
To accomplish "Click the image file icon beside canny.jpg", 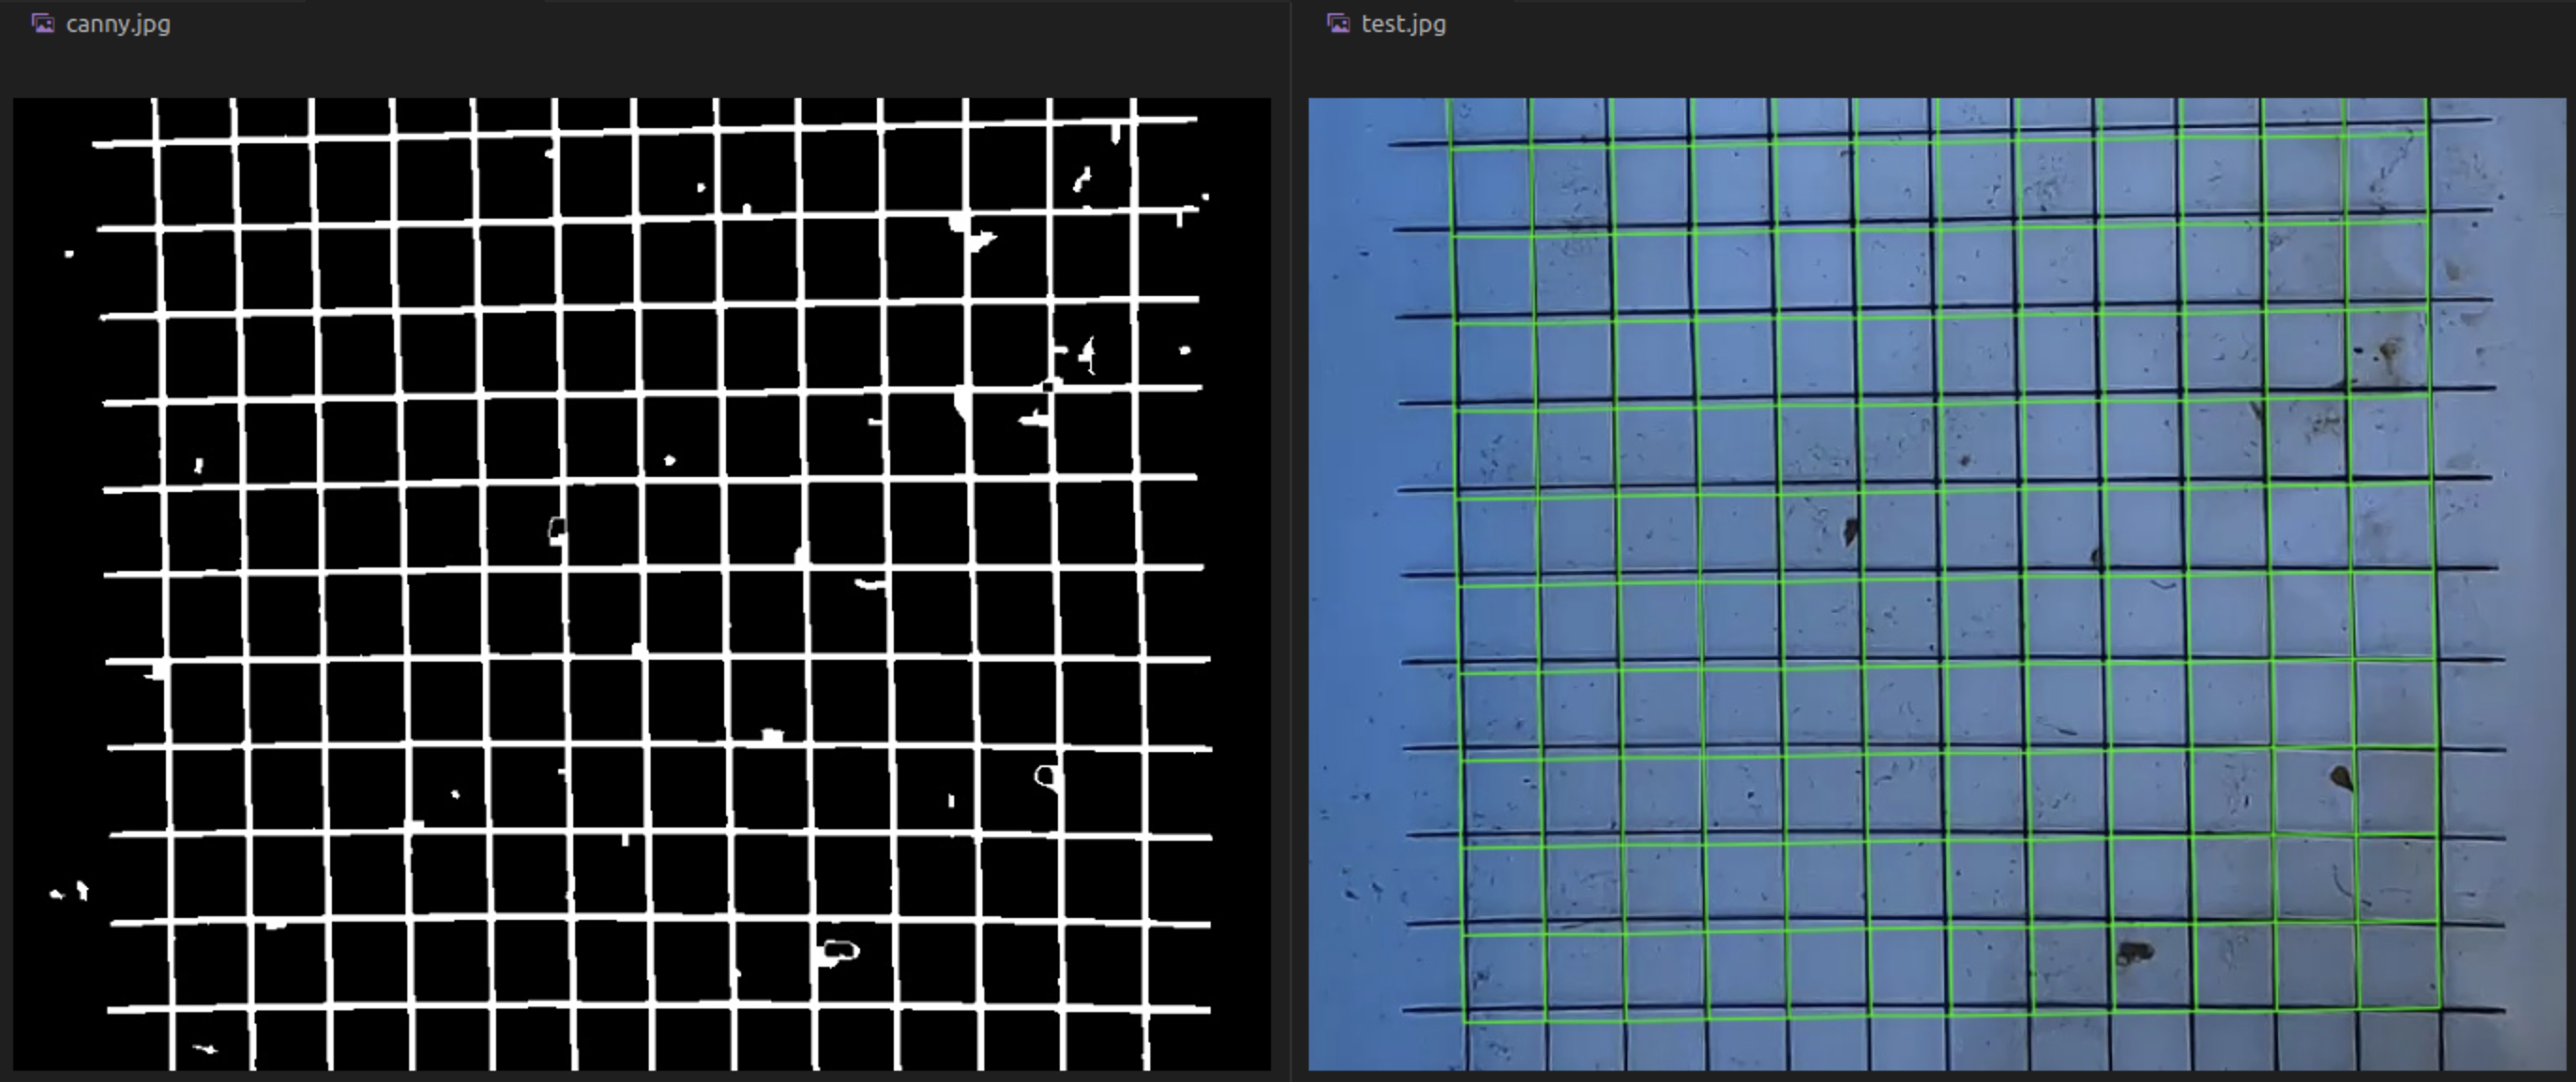I will (x=43, y=24).
